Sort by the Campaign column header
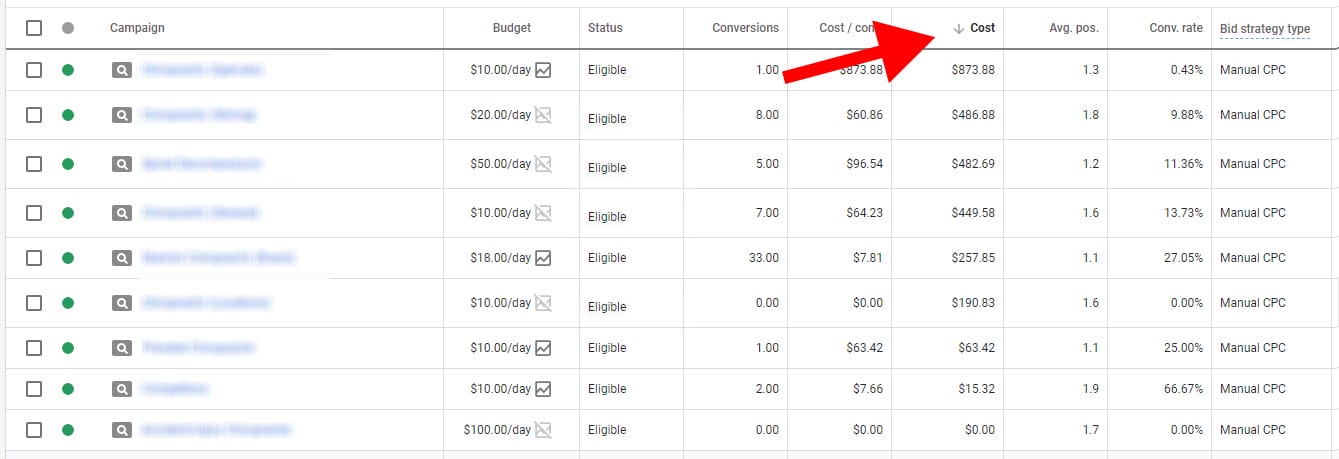This screenshot has height=459, width=1339. [137, 28]
